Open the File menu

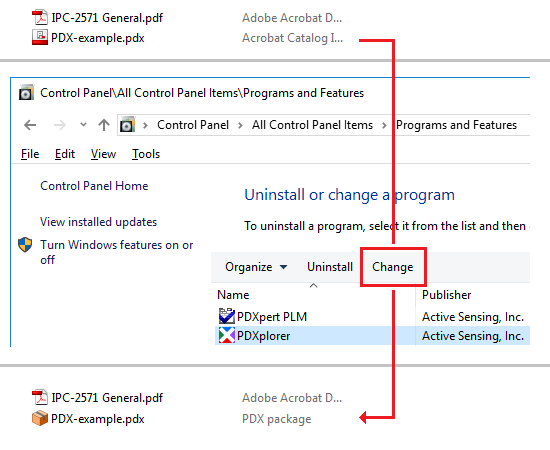(x=30, y=154)
